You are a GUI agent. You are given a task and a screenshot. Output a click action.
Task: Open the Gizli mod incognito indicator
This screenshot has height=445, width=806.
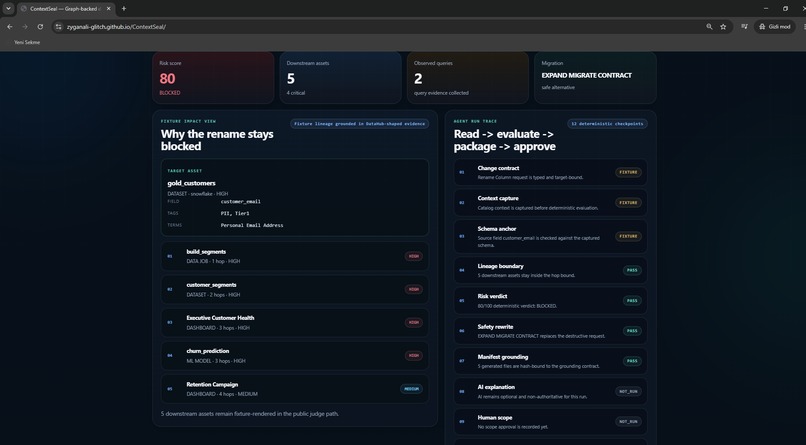[x=774, y=27]
